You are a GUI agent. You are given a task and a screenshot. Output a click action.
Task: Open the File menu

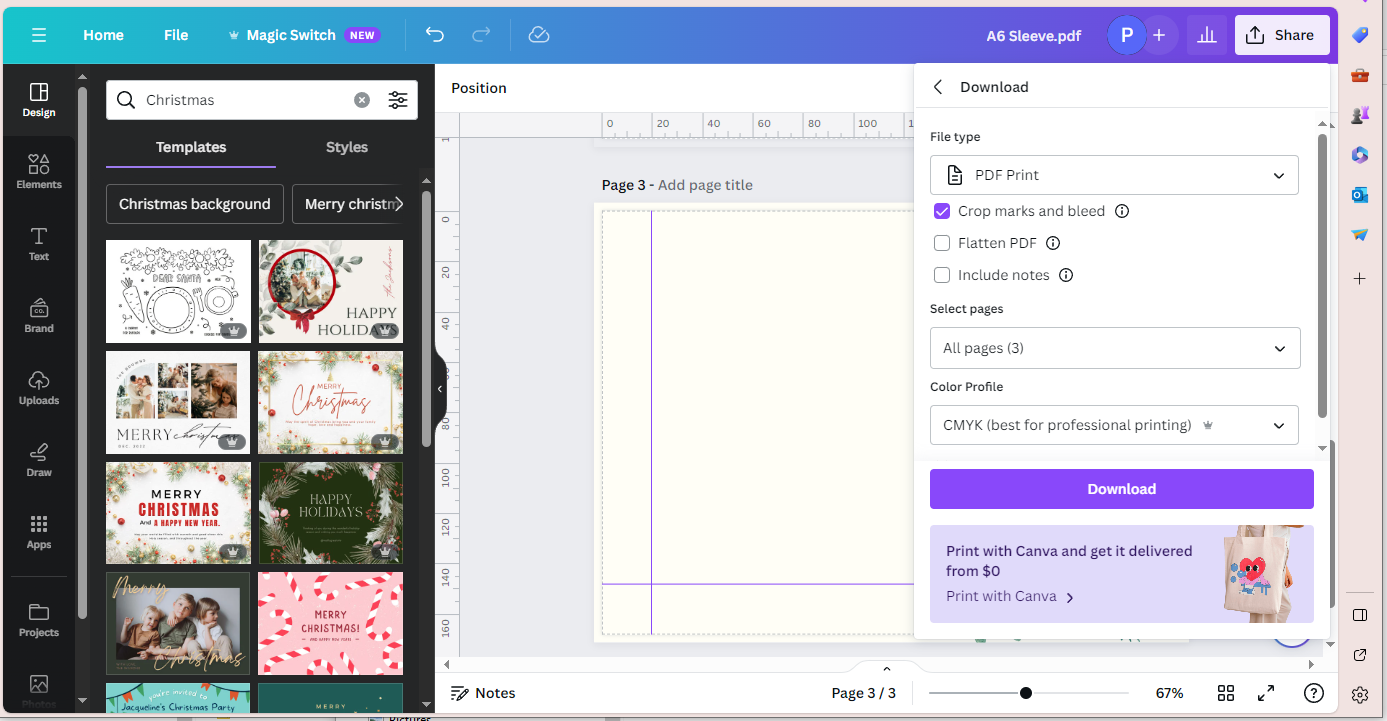coord(176,35)
